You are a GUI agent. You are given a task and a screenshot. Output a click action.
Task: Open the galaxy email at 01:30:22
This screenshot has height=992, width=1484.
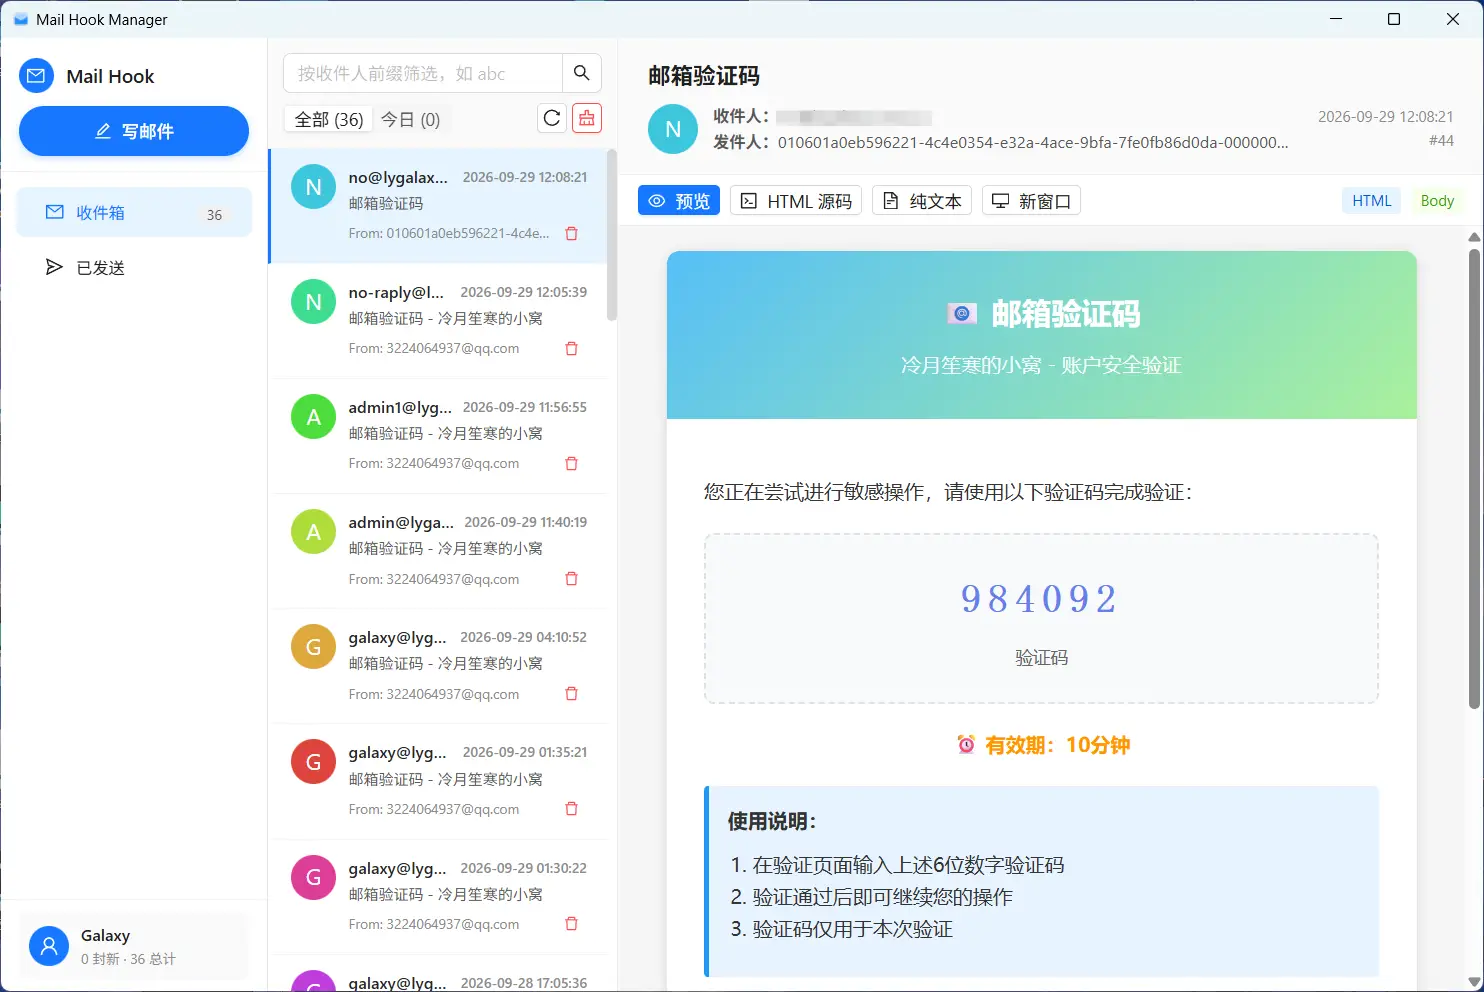coord(438,897)
